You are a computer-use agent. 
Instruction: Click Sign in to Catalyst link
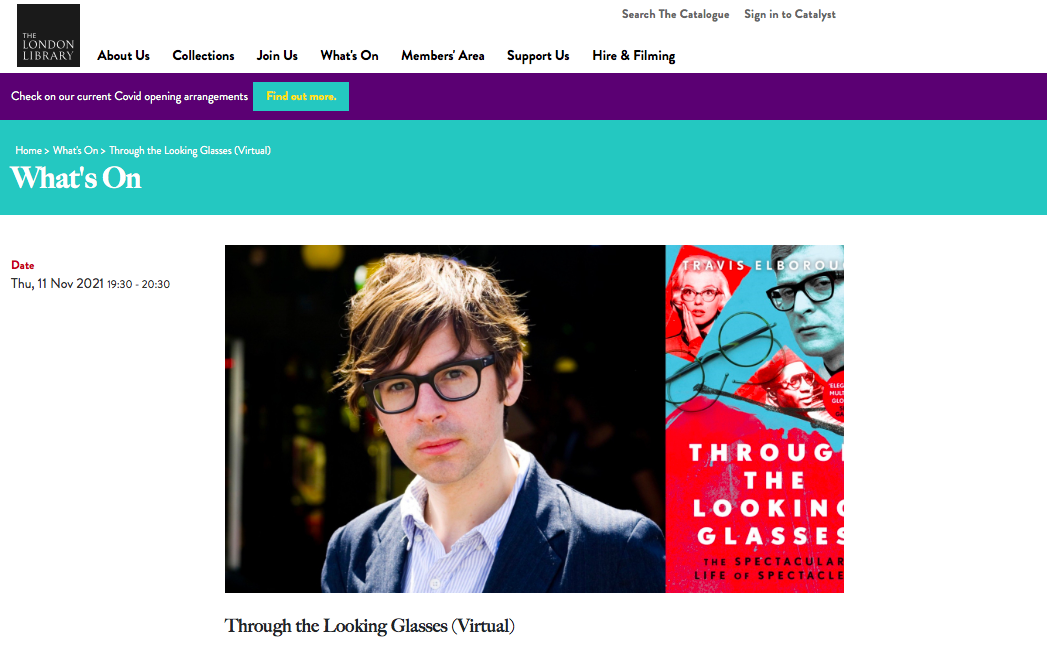(790, 14)
